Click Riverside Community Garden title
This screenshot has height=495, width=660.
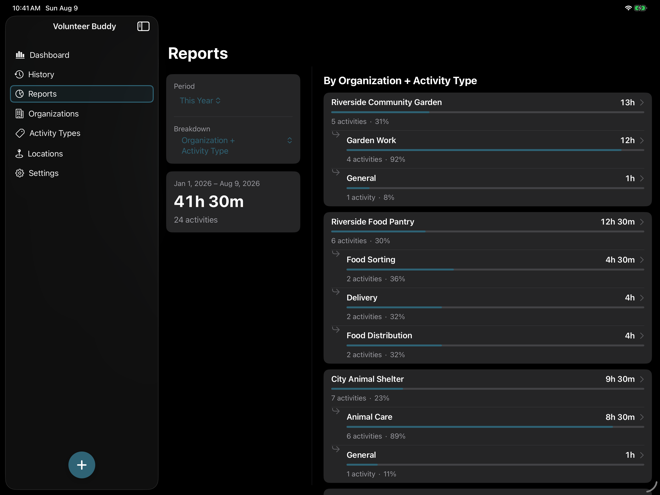[x=386, y=102]
